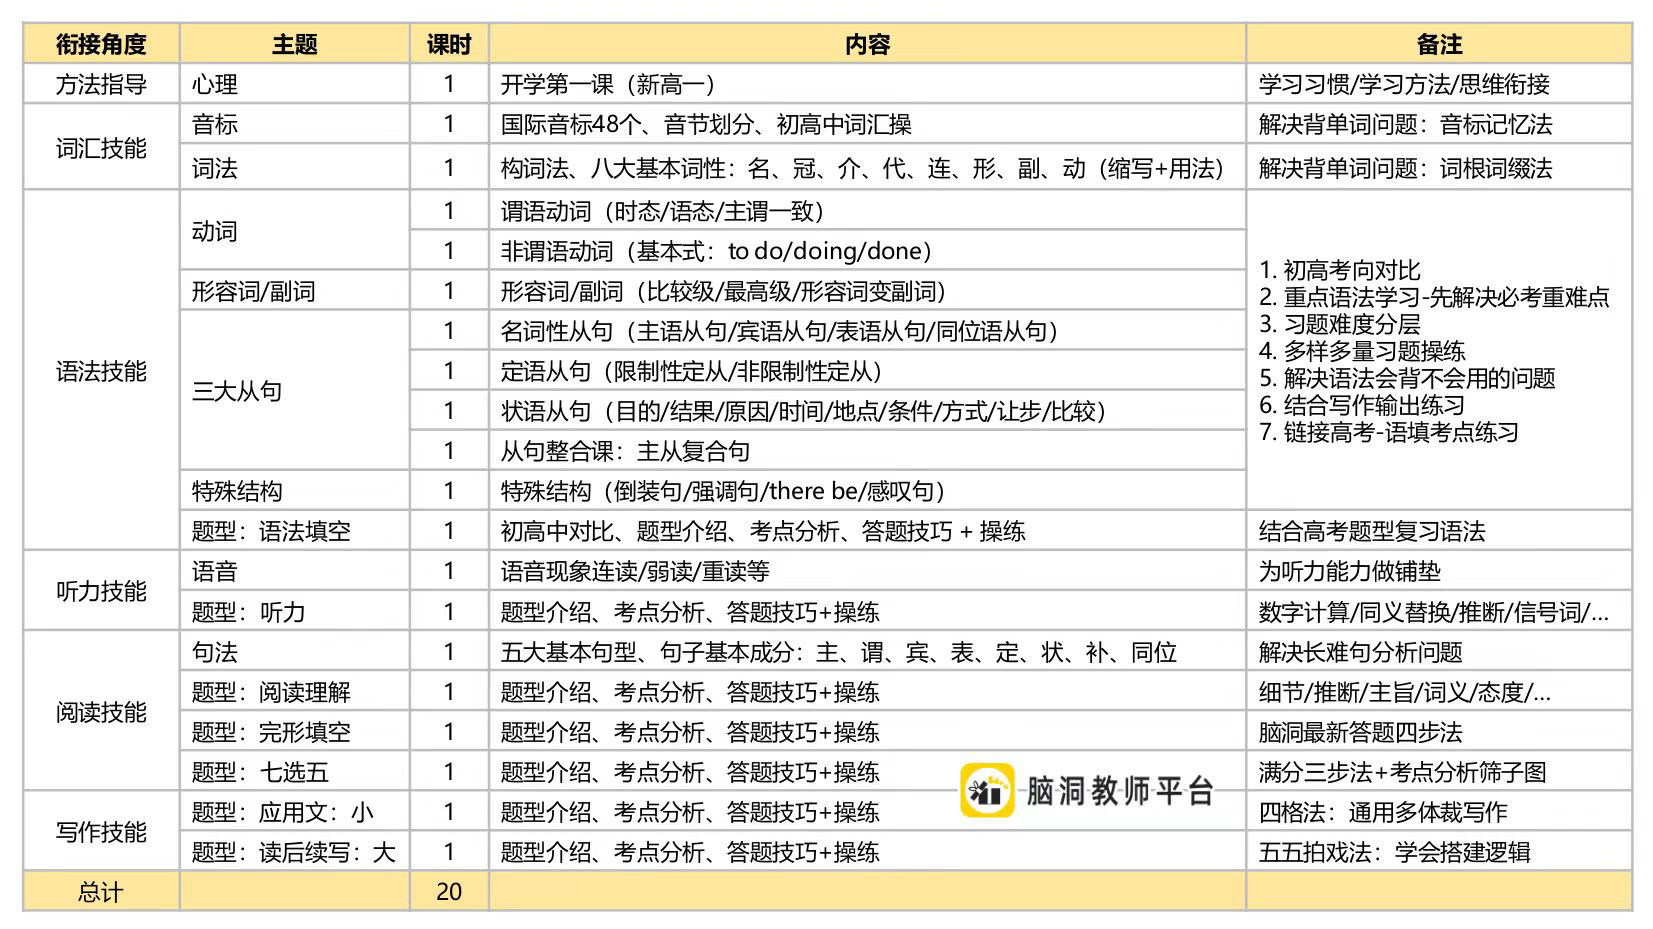Select 题型：阅读理解 topic cell
The image size is (1653, 929).
pyautogui.click(x=294, y=691)
